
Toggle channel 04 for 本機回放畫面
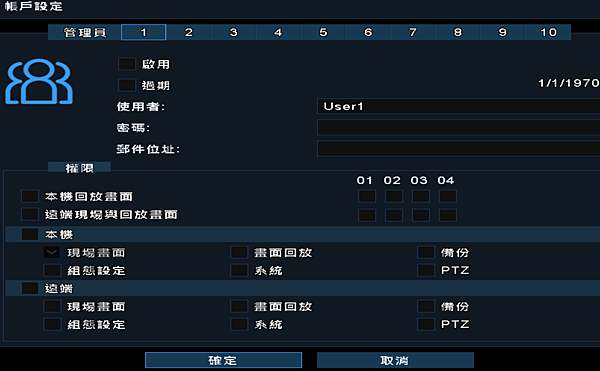coord(447,196)
